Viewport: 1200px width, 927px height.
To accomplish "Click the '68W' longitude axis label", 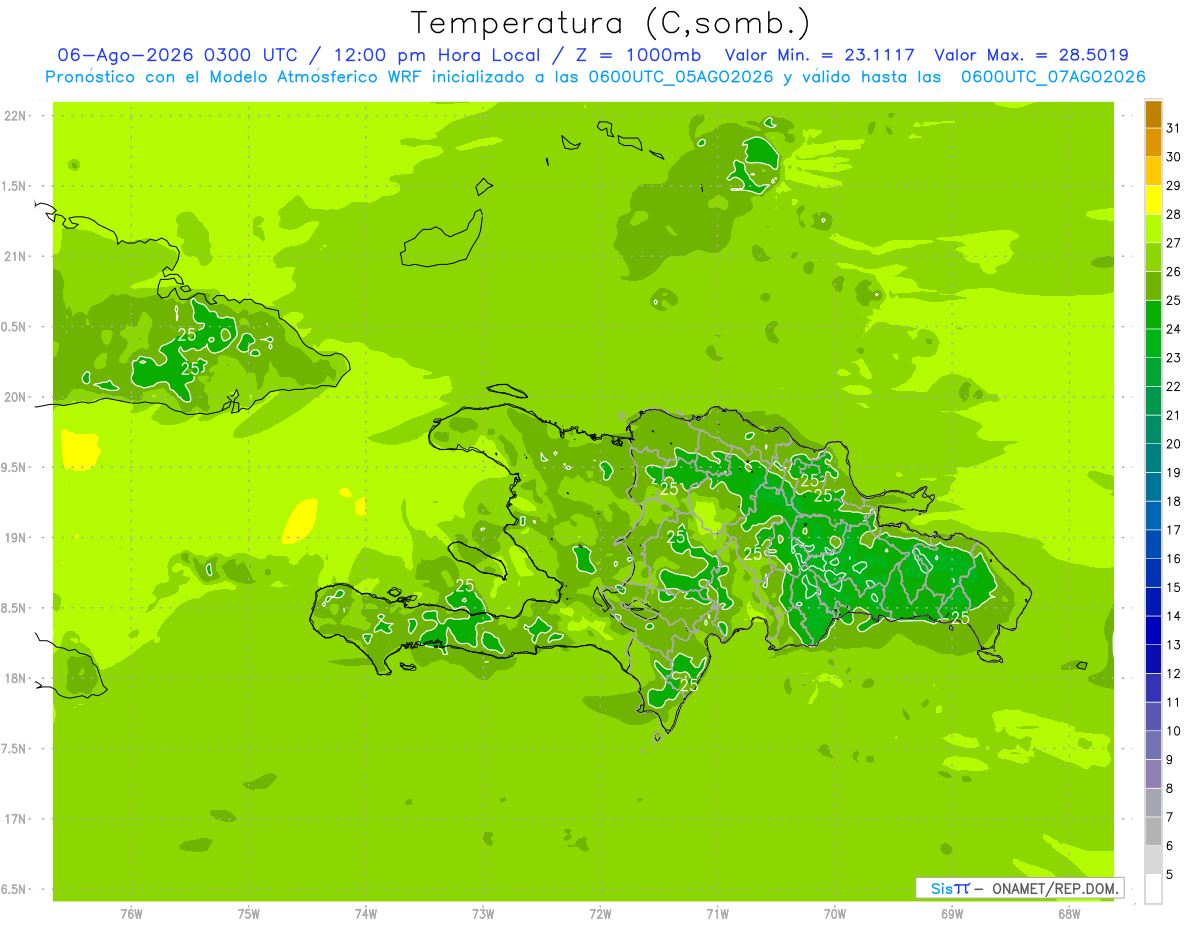I will coord(1069,914).
